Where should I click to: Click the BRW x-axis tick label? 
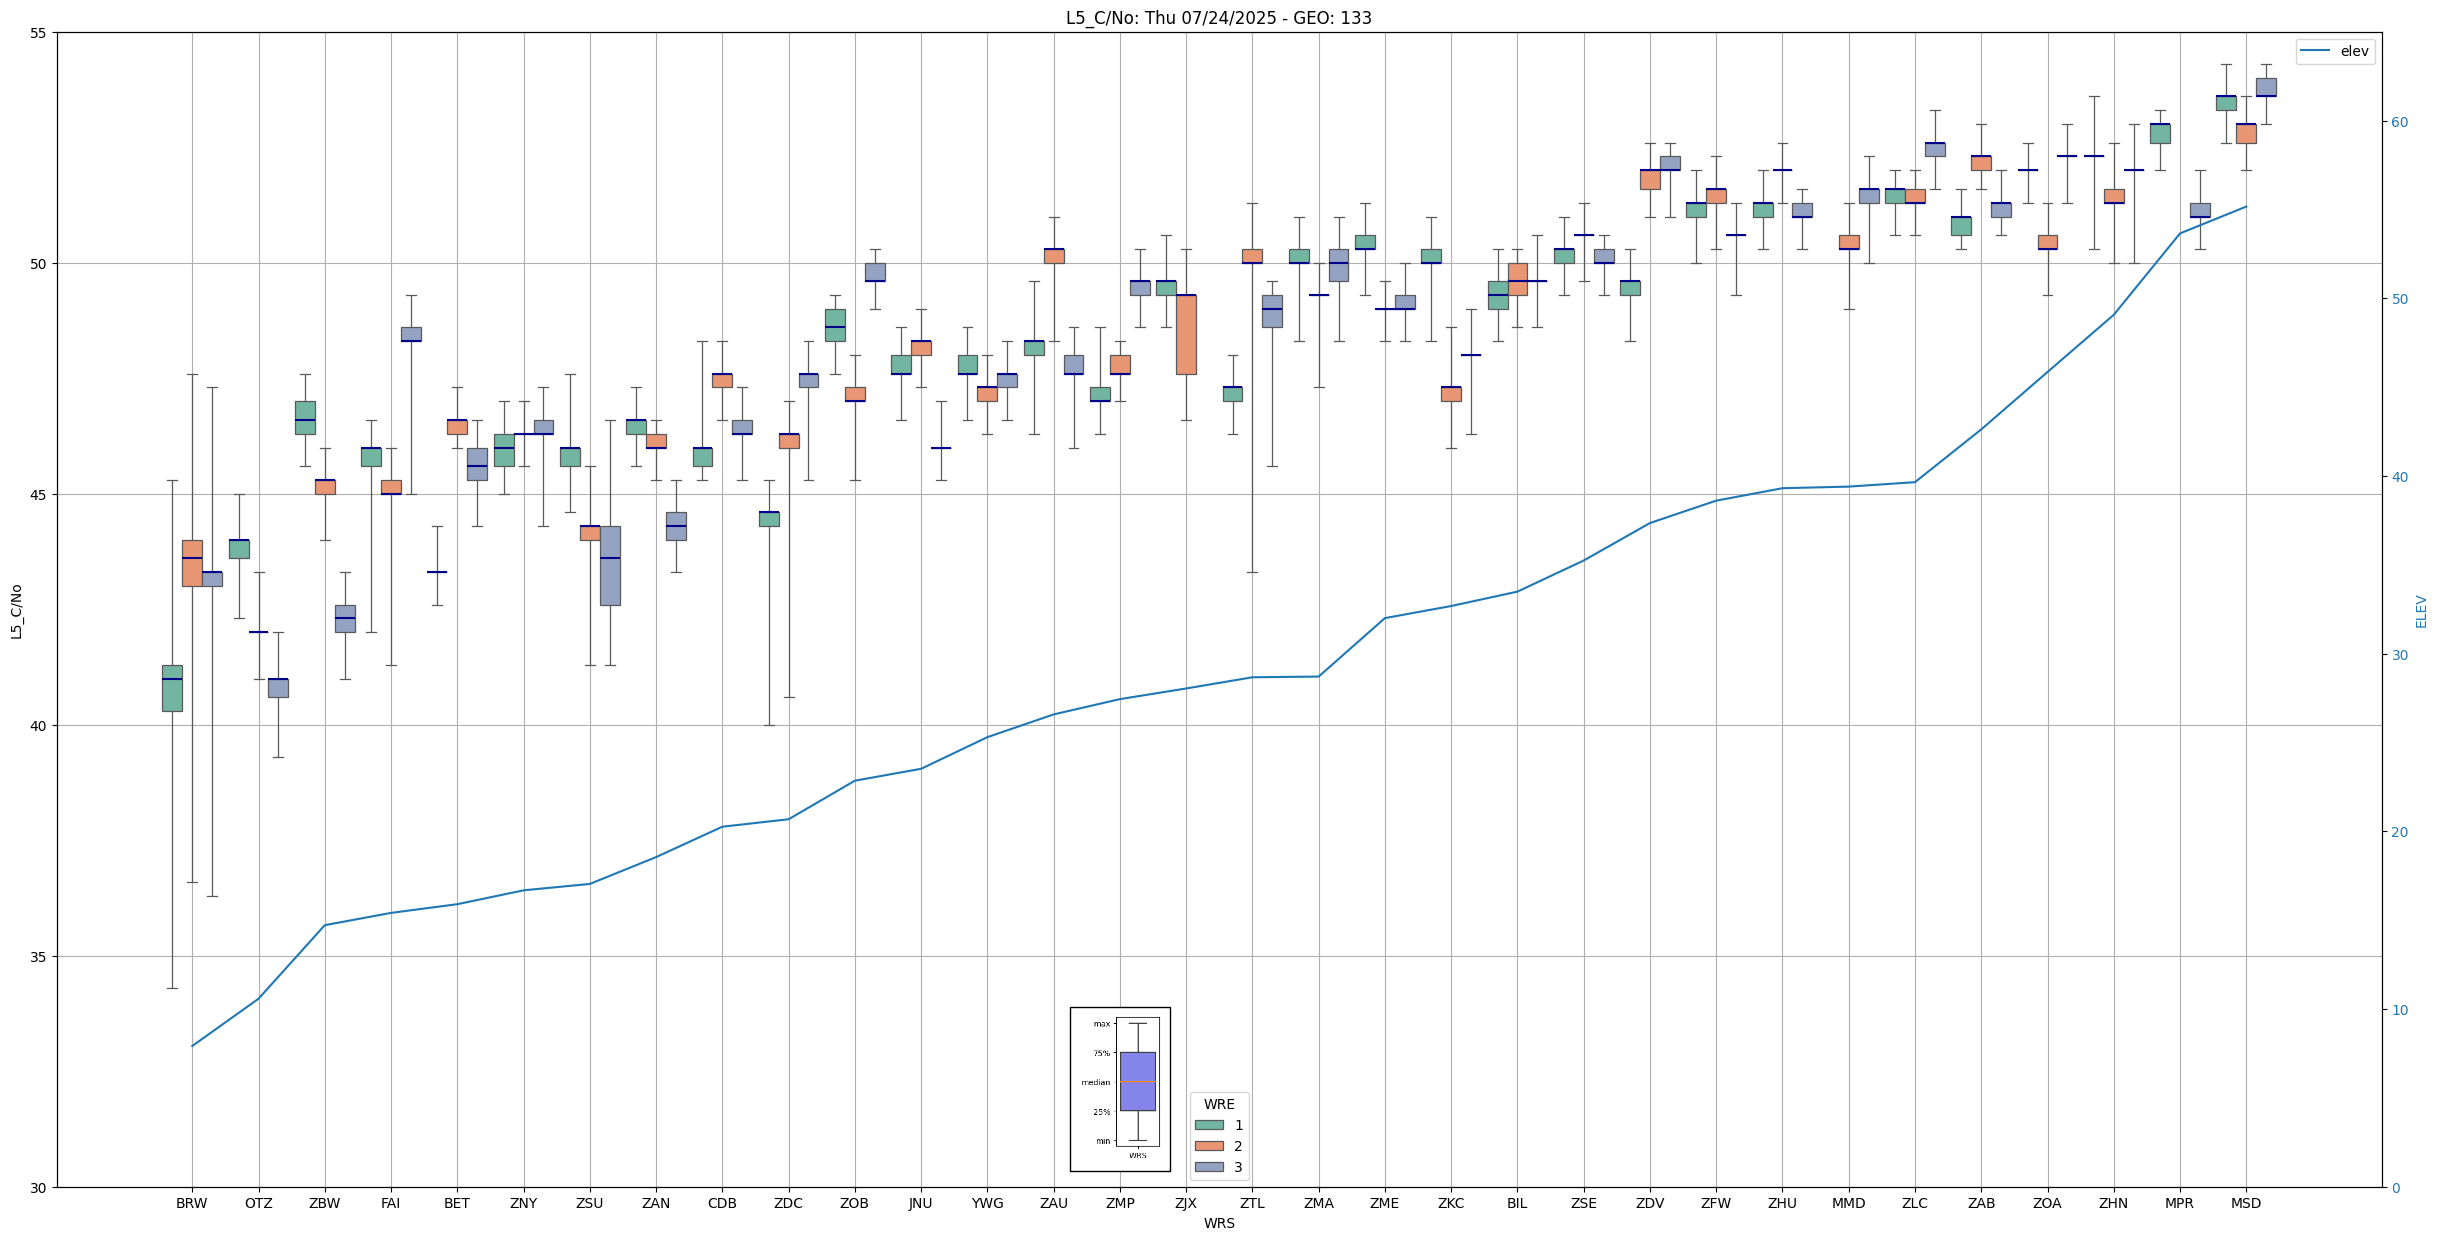(x=191, y=1203)
